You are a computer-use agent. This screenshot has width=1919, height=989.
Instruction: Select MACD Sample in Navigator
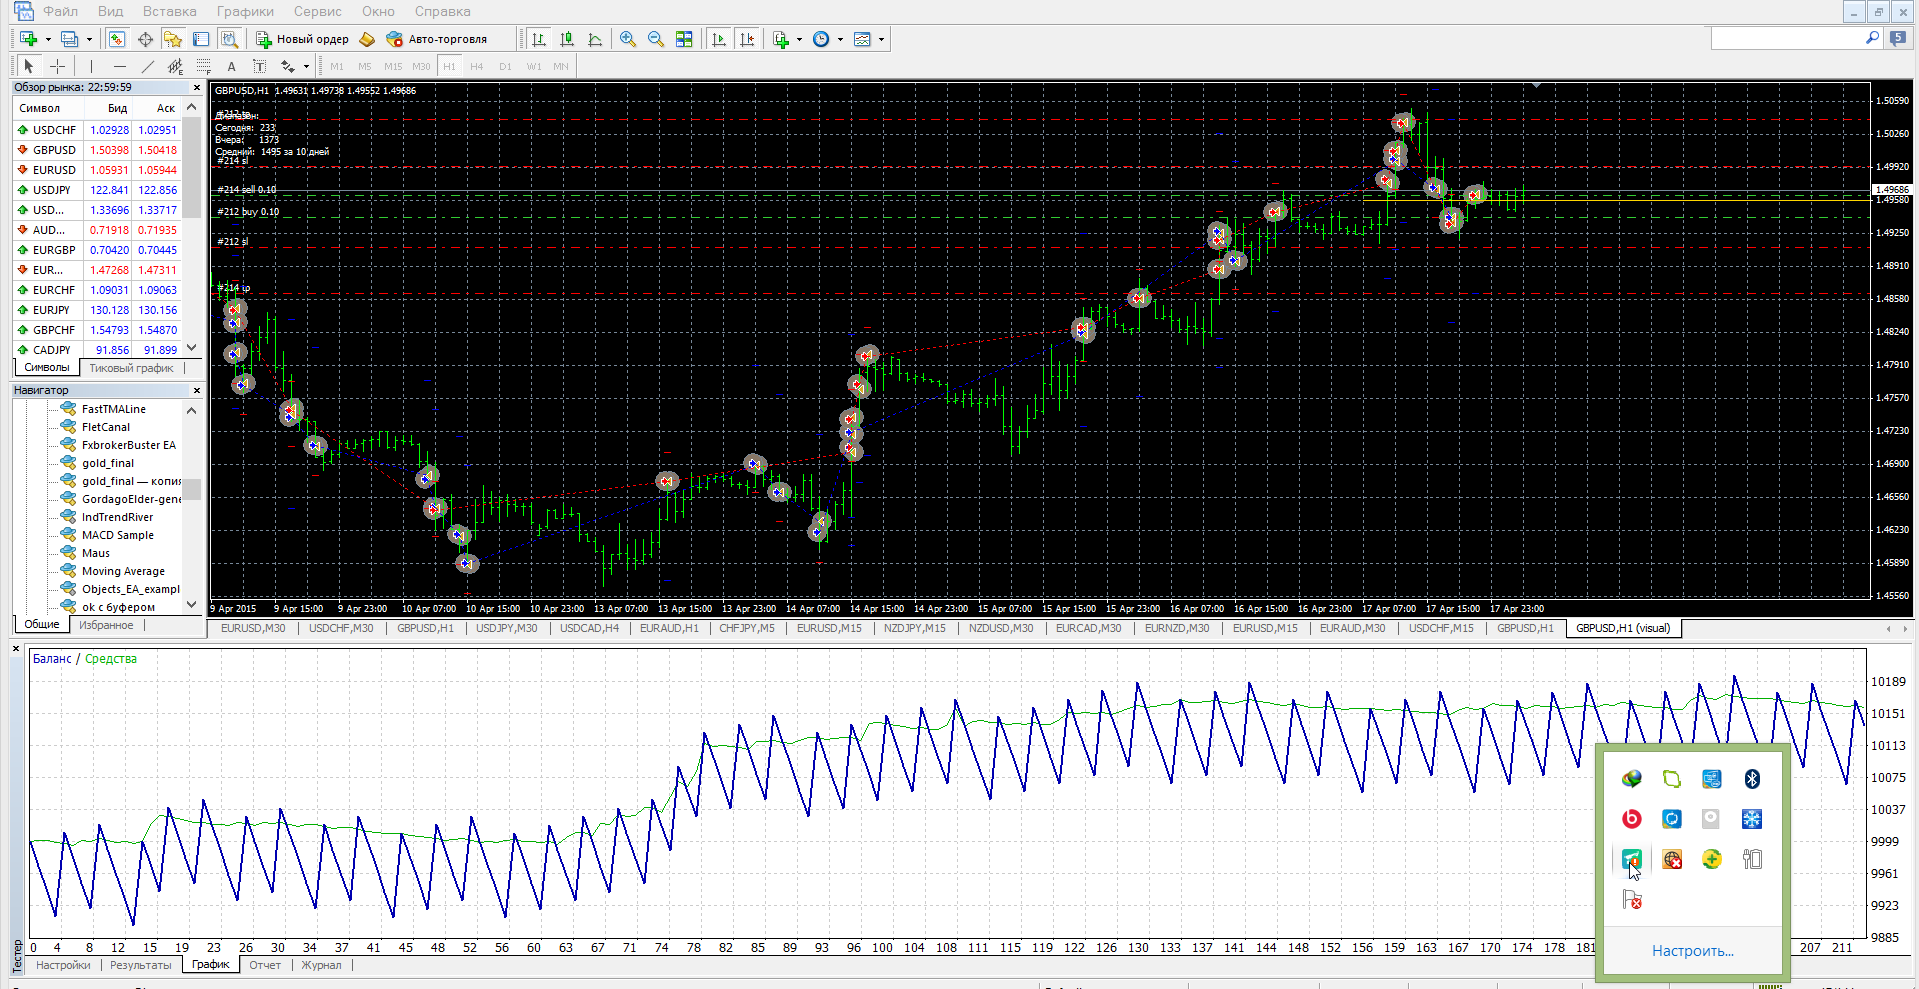[117, 535]
